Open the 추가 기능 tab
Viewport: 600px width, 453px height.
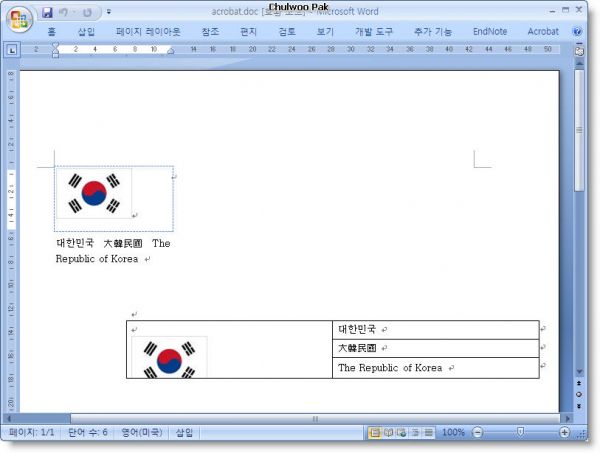433,32
